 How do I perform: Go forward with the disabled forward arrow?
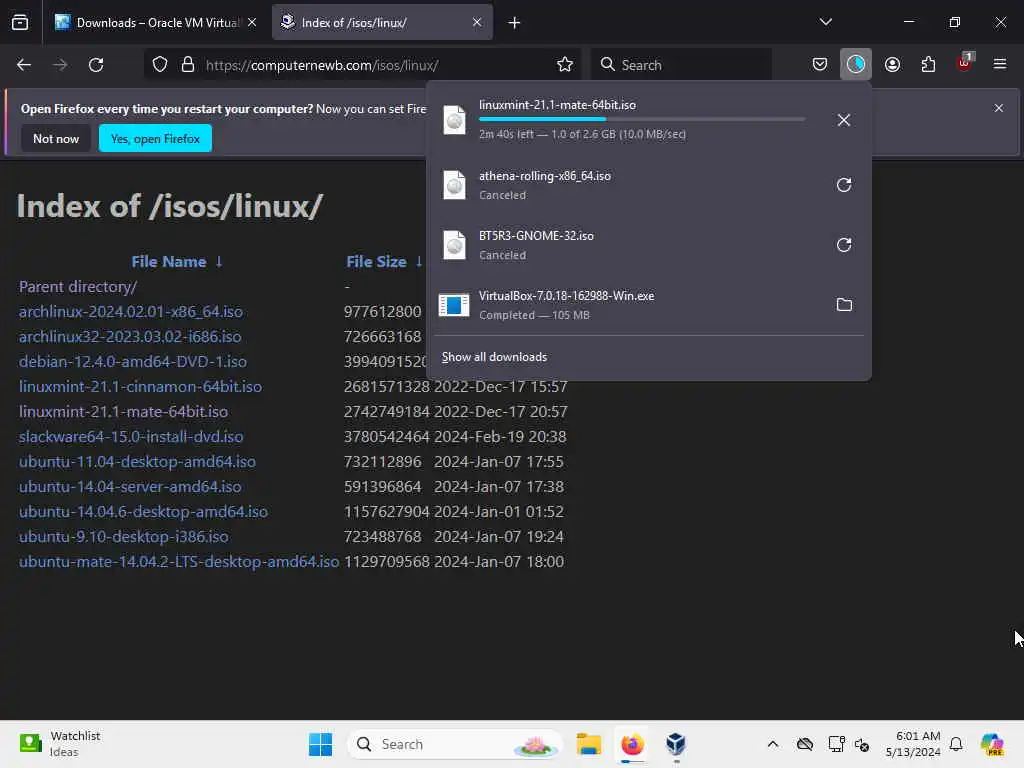tap(60, 65)
